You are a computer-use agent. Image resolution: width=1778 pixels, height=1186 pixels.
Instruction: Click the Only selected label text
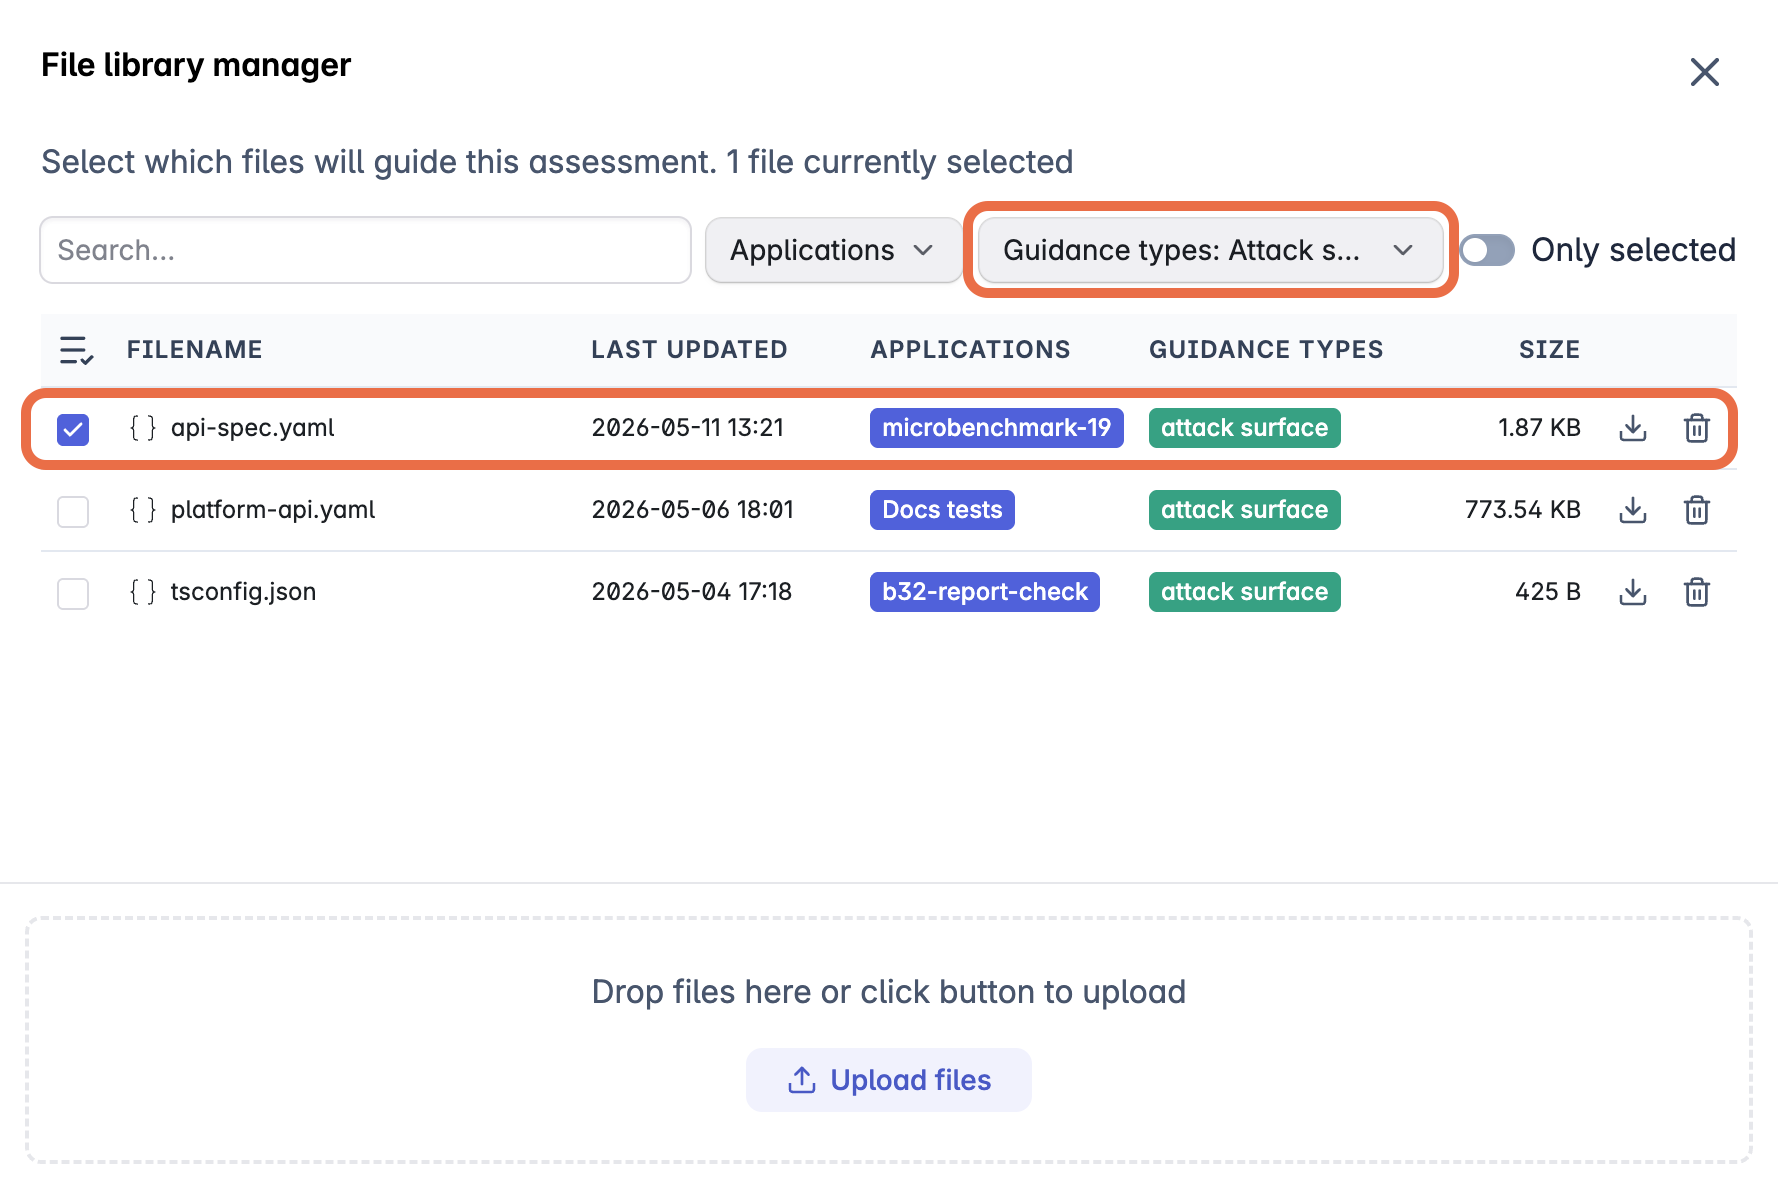pos(1633,250)
